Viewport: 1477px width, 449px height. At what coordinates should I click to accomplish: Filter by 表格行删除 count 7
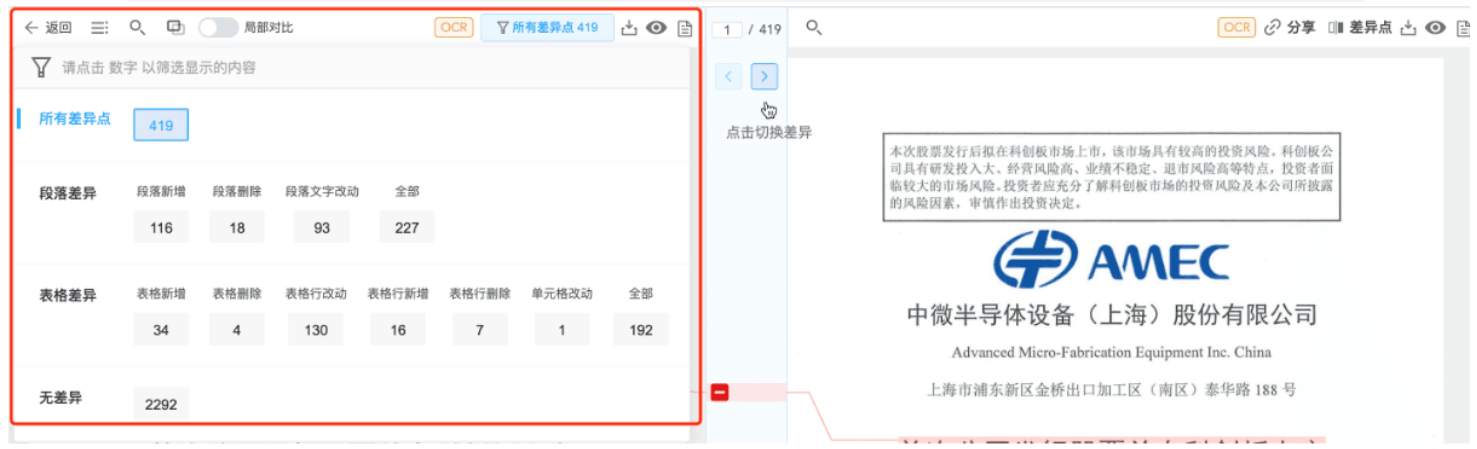tap(480, 329)
